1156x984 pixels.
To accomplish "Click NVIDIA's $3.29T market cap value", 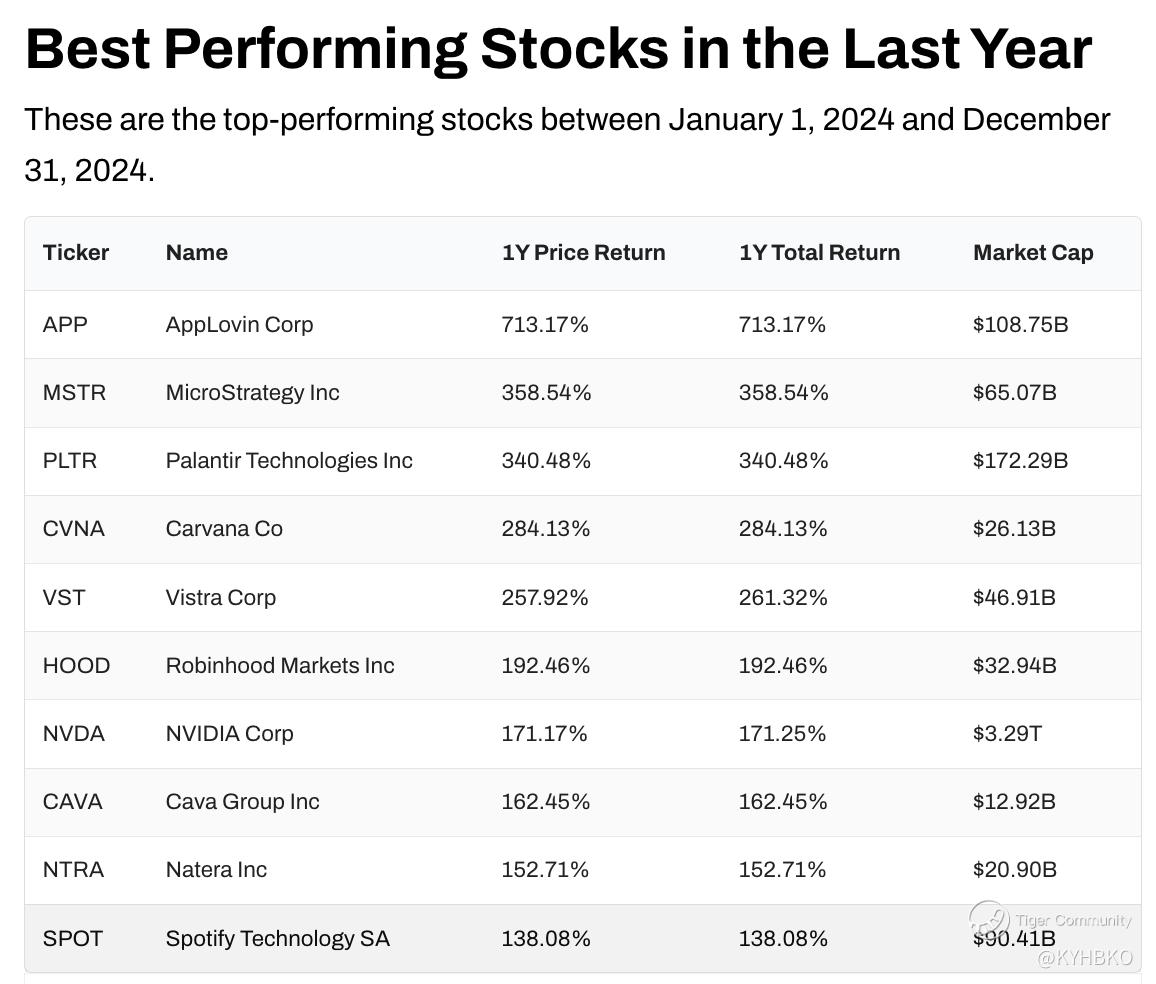I will click(1007, 733).
